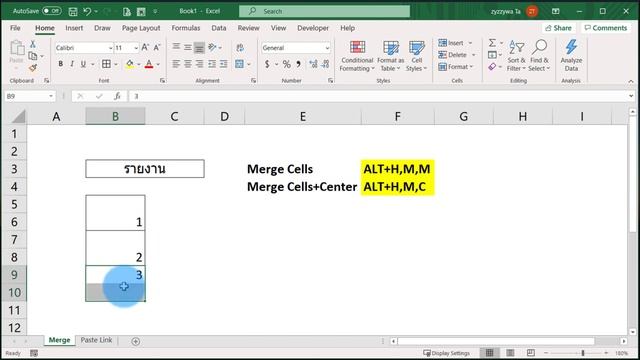
Task: Click the Display Settings button
Action: [x=447, y=353]
